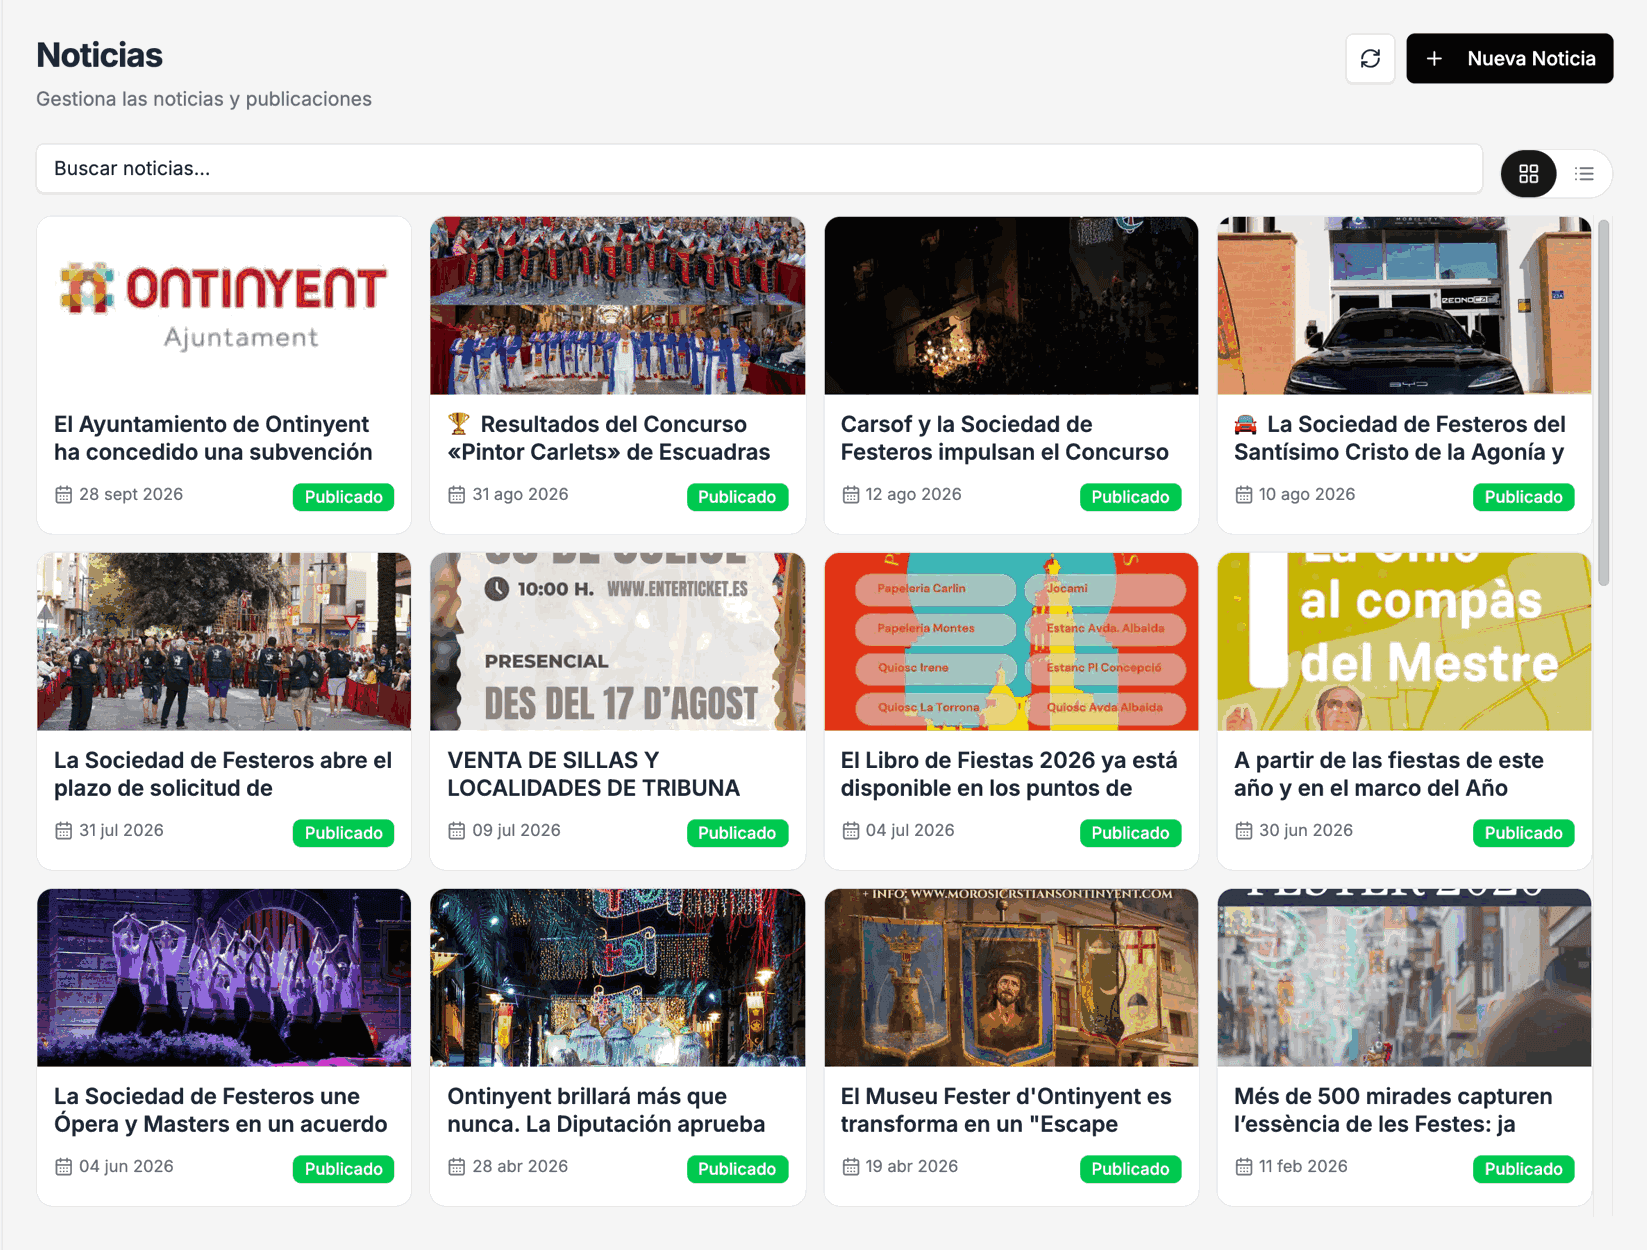
Task: Click Publicado badge on 28 sept 2026 card
Action: click(343, 497)
